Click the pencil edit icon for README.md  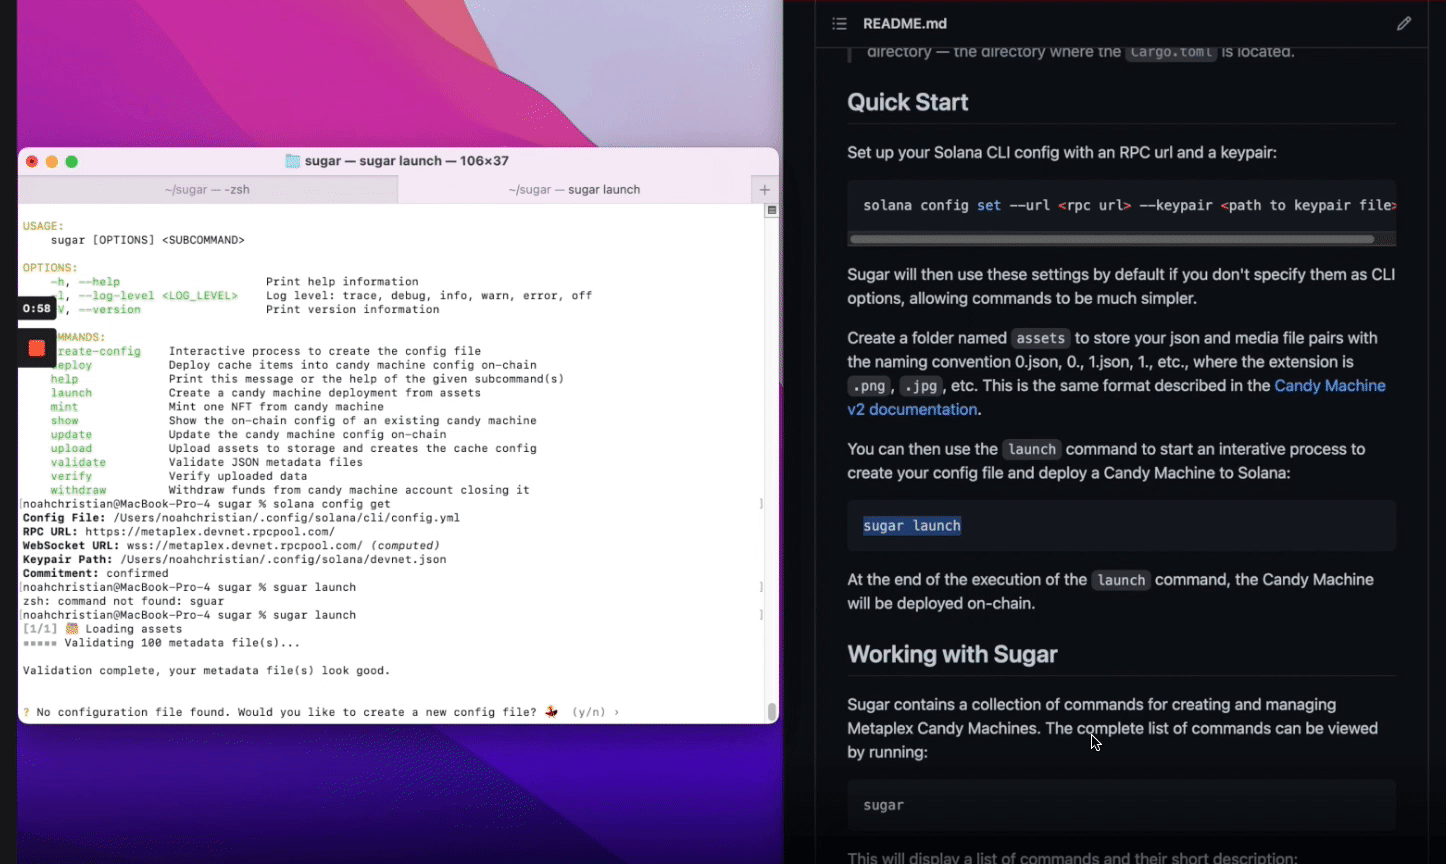tap(1404, 23)
